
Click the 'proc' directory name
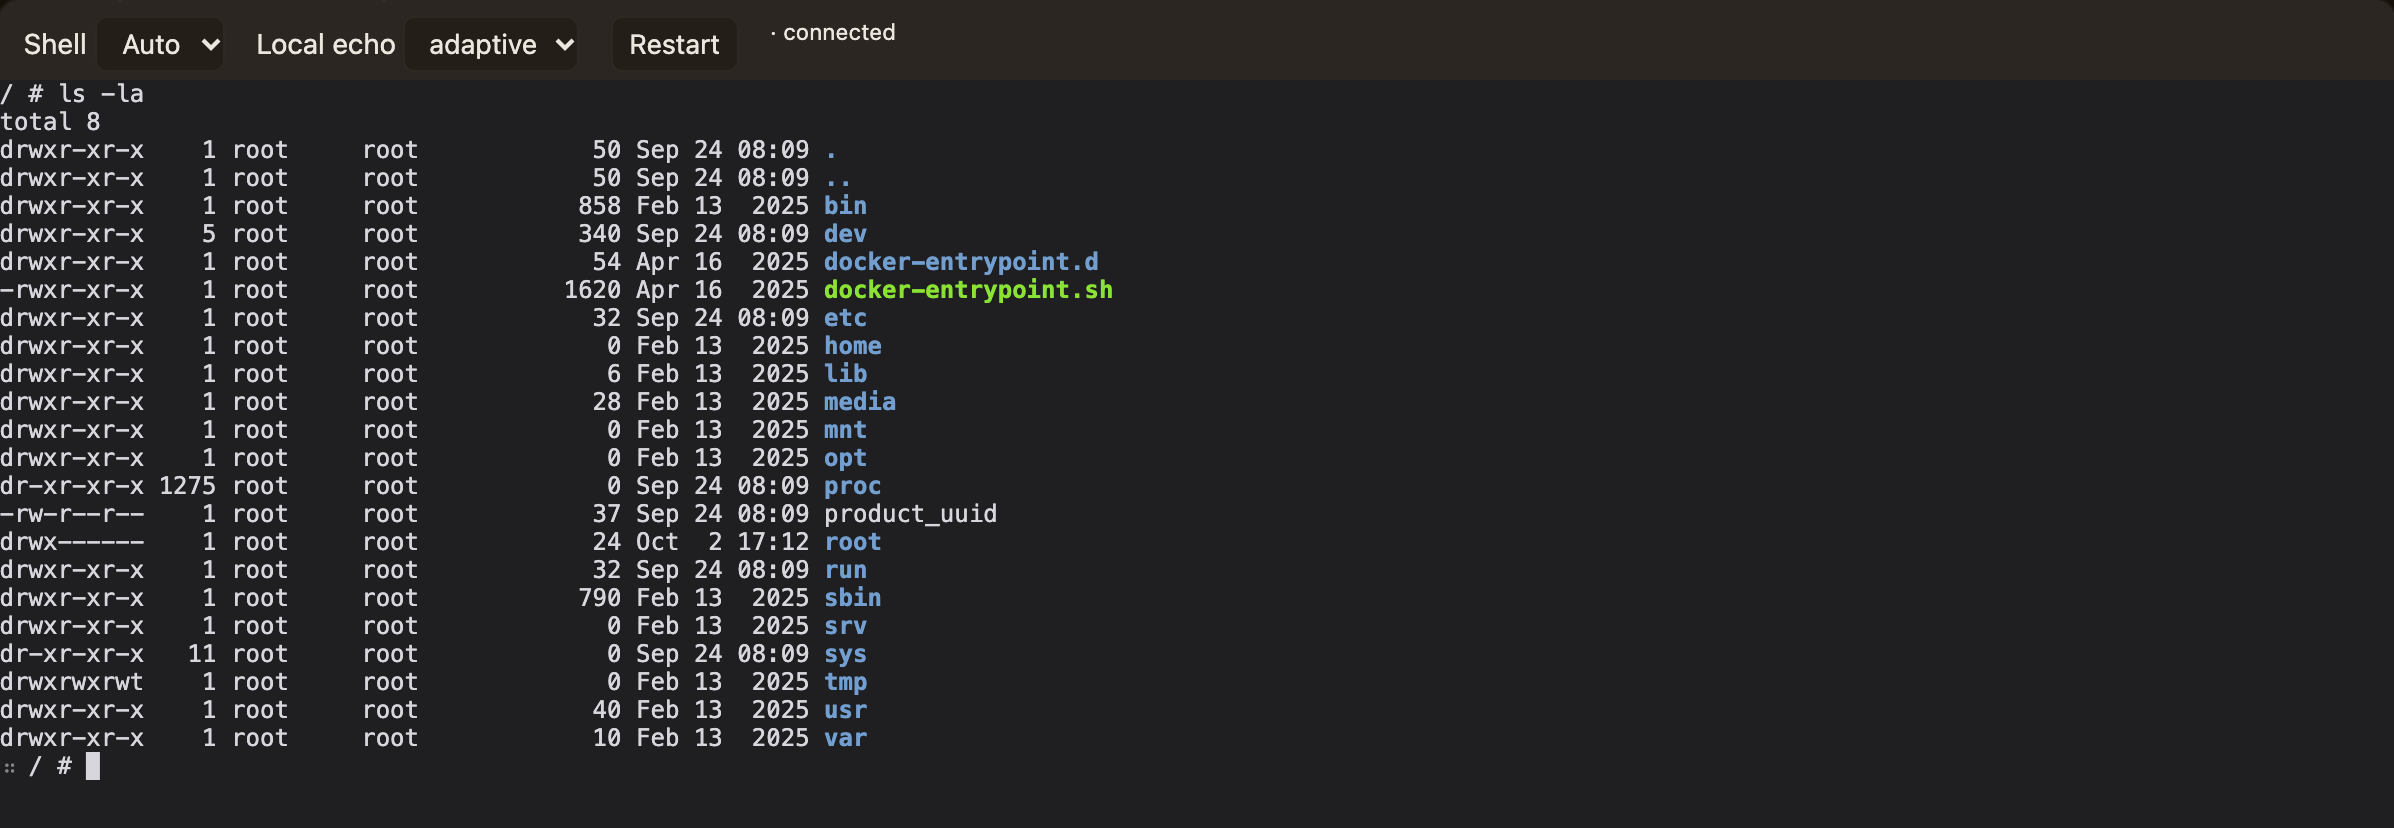tap(853, 486)
